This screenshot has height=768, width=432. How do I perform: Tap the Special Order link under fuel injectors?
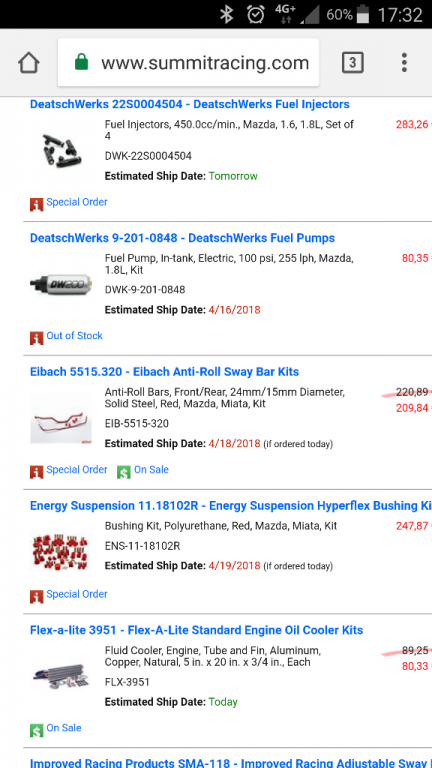76,202
